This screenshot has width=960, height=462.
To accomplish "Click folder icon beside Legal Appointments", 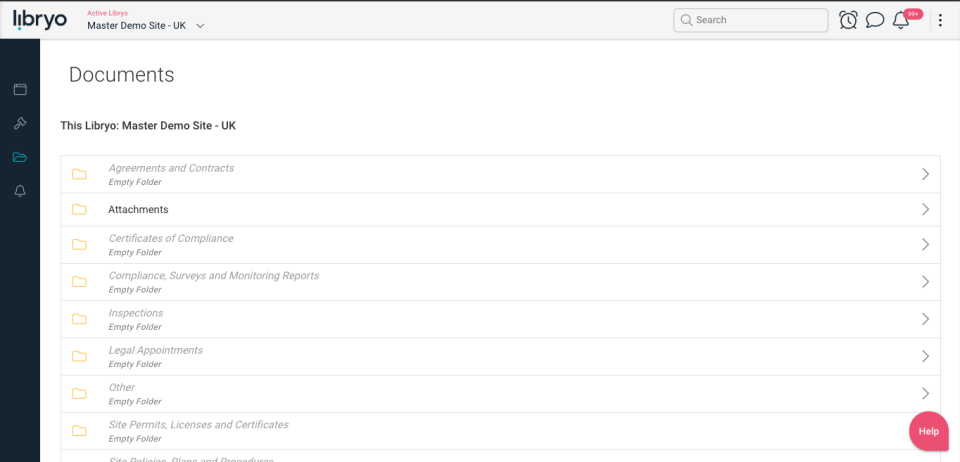I will [x=79, y=357].
